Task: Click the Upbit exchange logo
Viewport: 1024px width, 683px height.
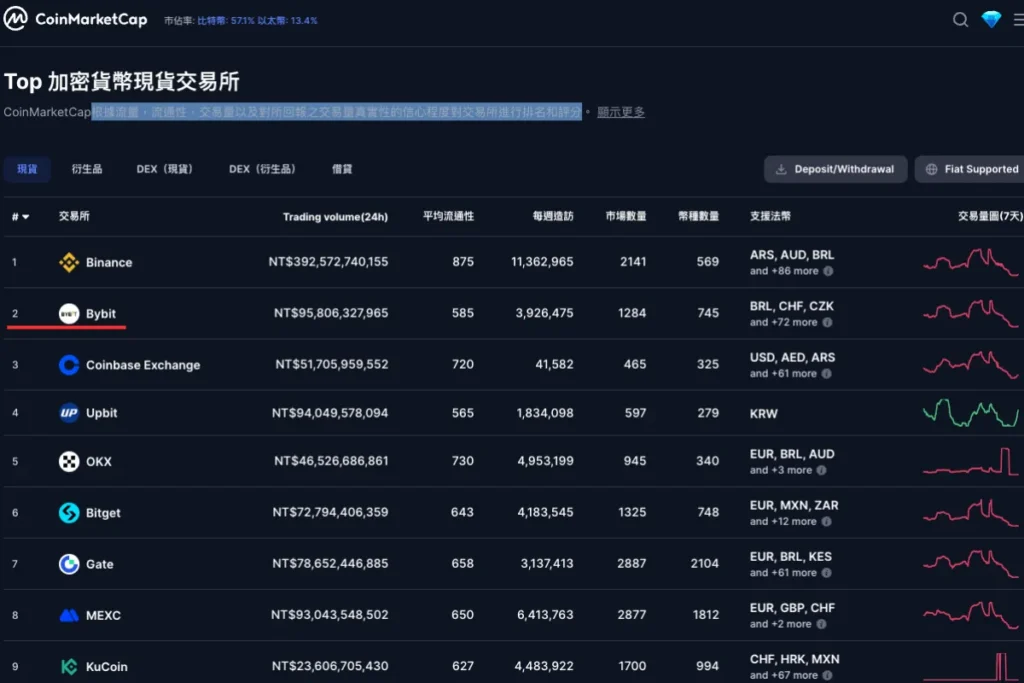Action: tap(69, 413)
